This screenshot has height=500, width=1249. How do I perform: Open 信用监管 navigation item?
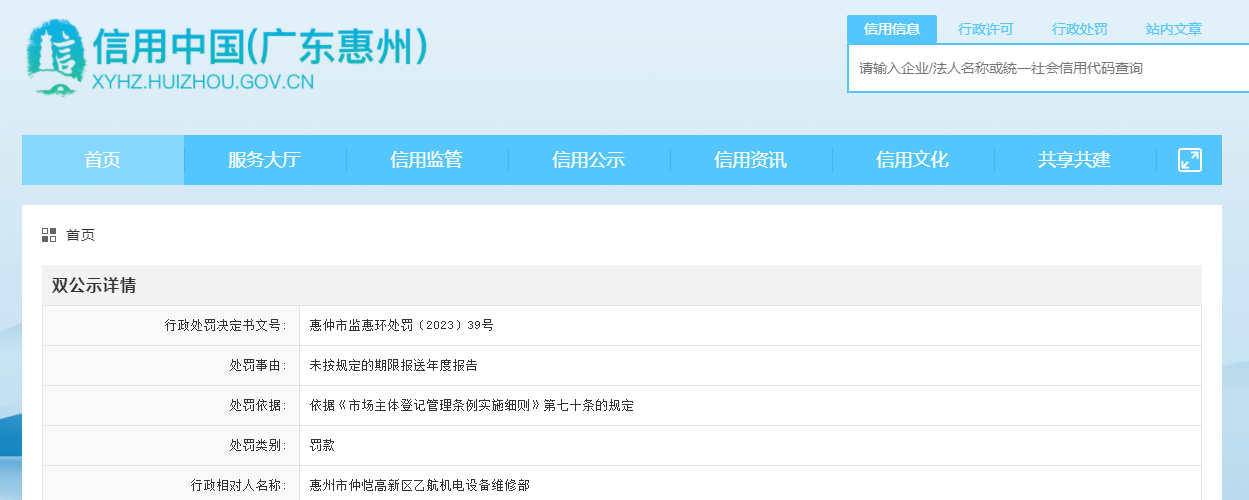[x=427, y=160]
